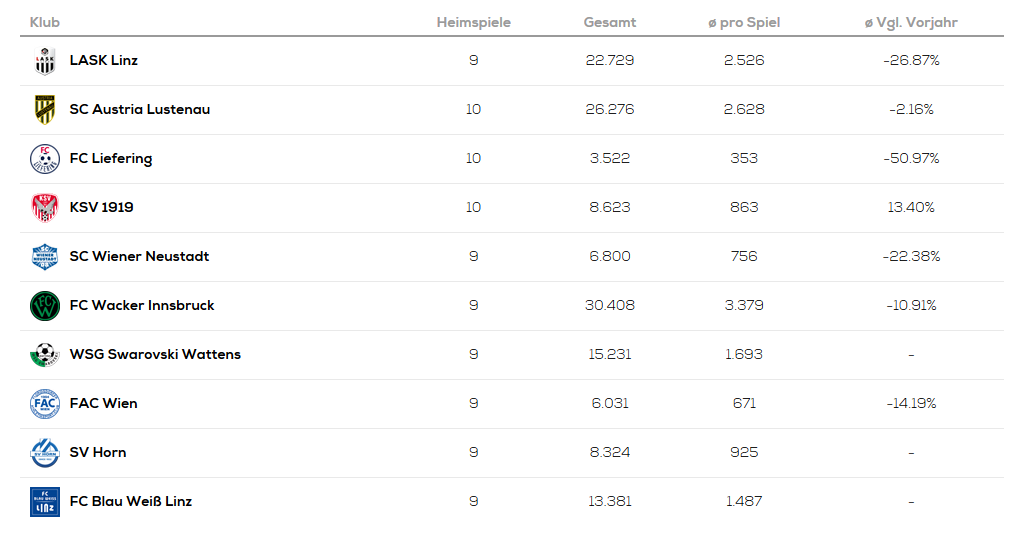Sort by the Gesamt column header

(x=609, y=22)
